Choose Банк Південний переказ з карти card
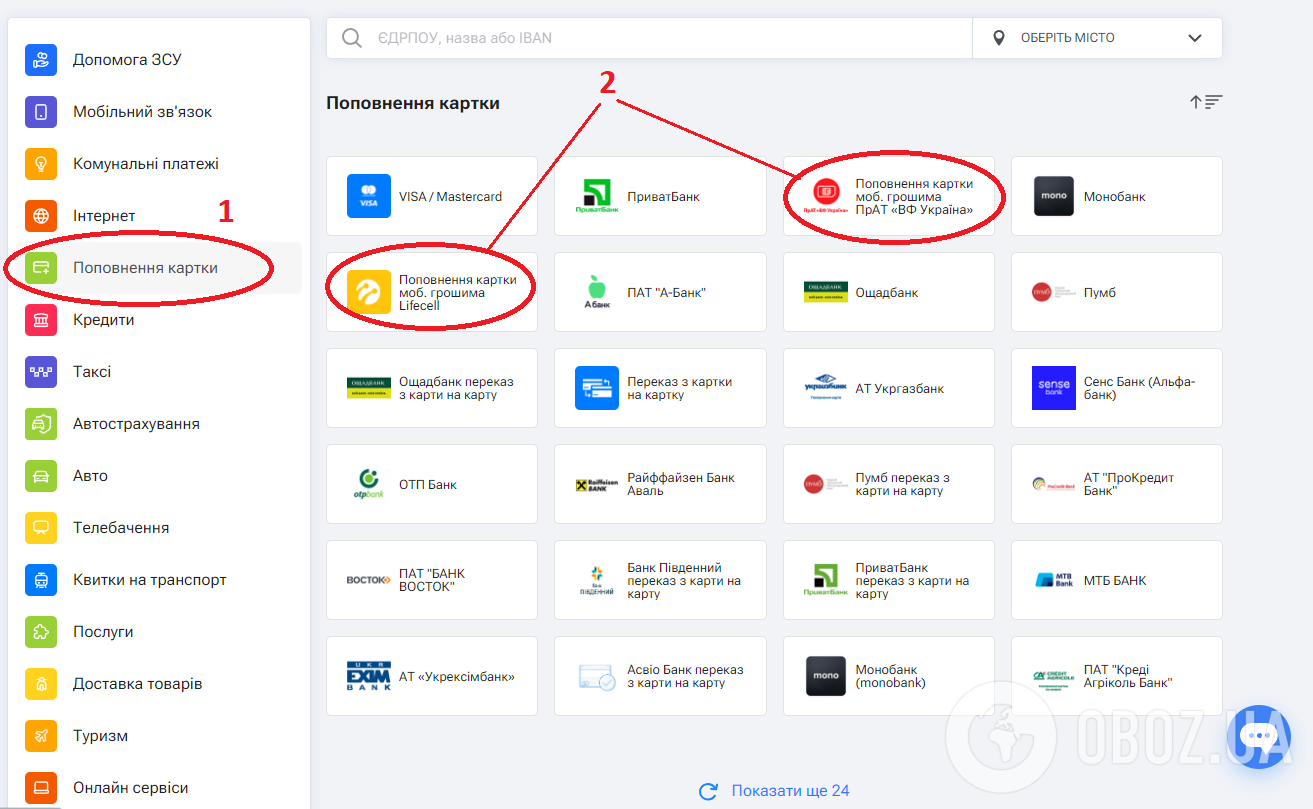Viewport: 1313px width, 809px height. 660,580
